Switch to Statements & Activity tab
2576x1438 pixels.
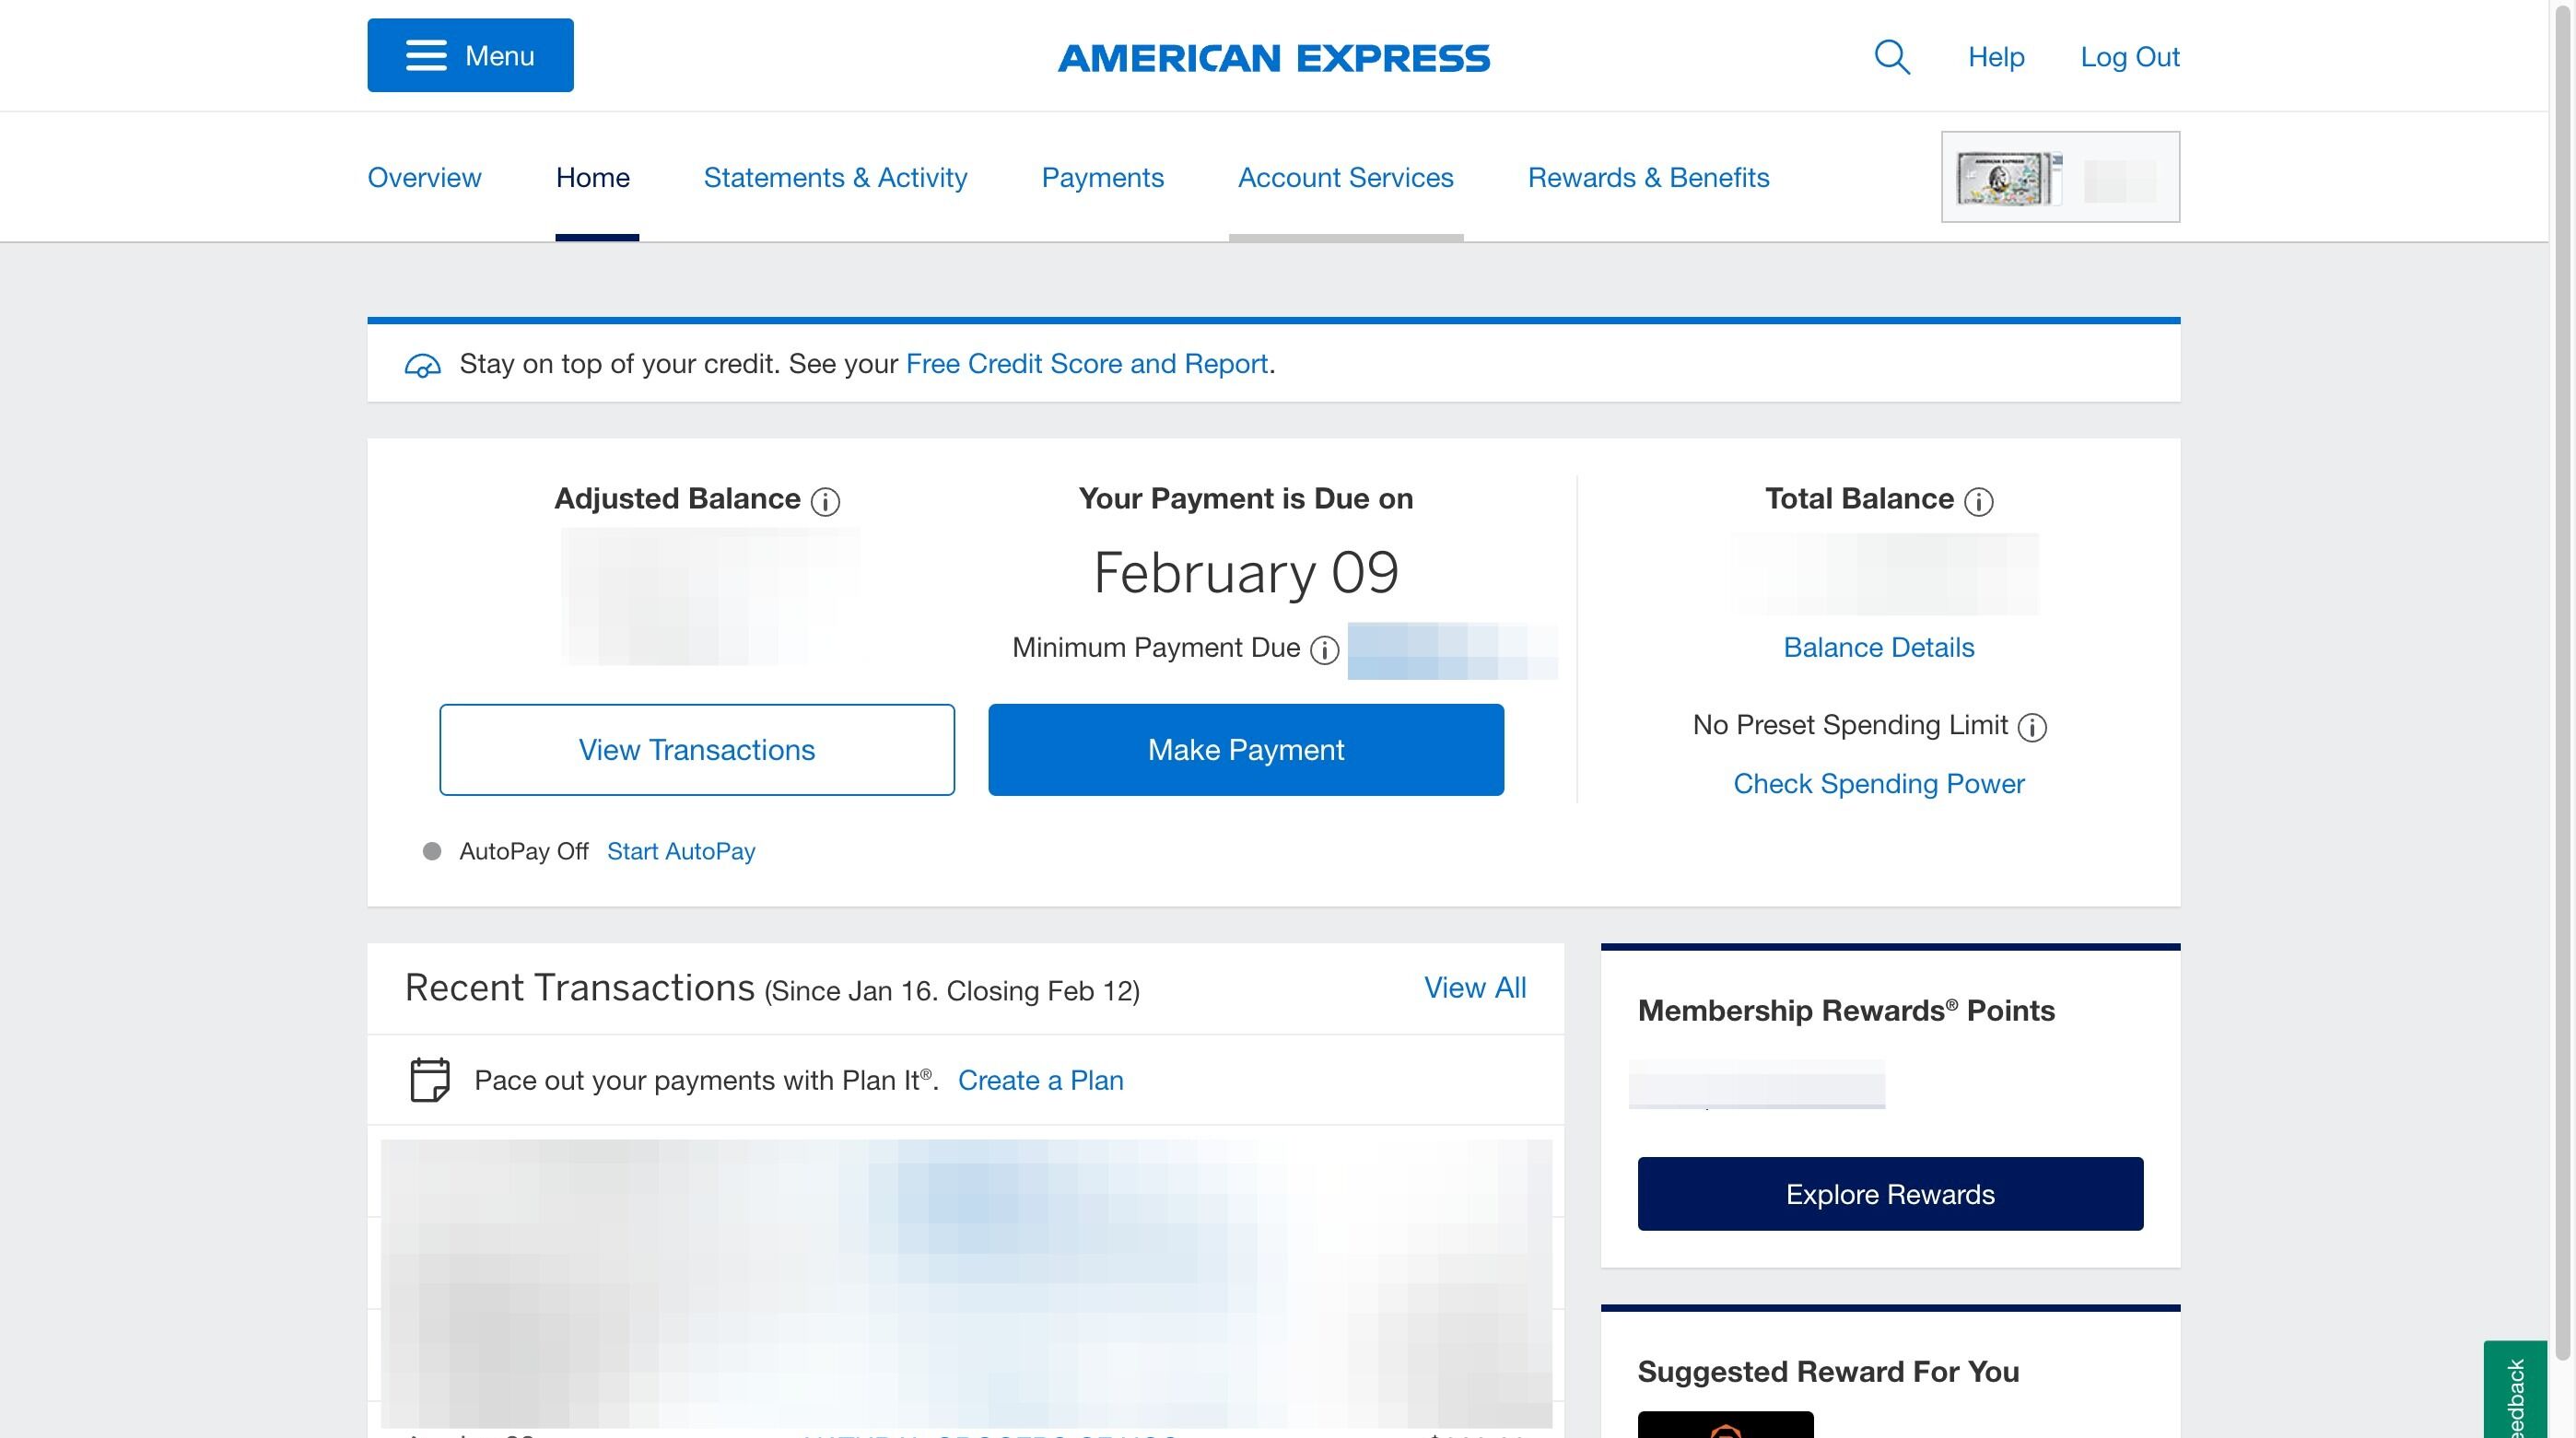835,178
